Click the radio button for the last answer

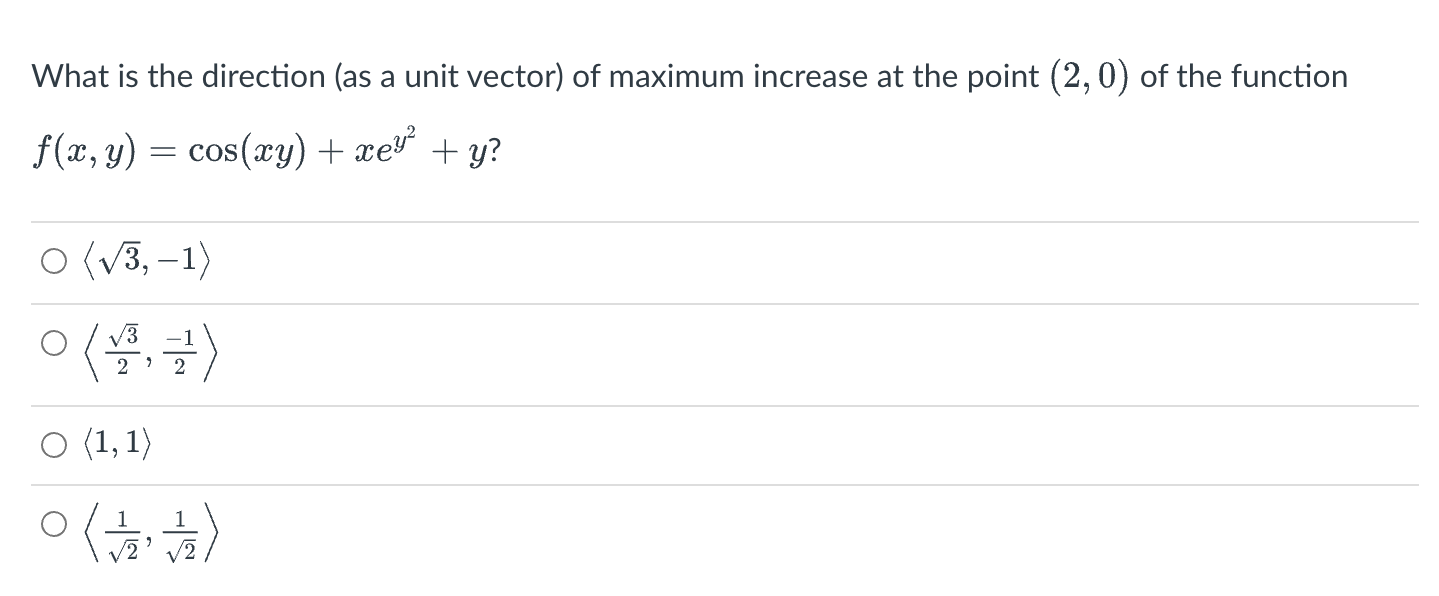click(x=53, y=523)
